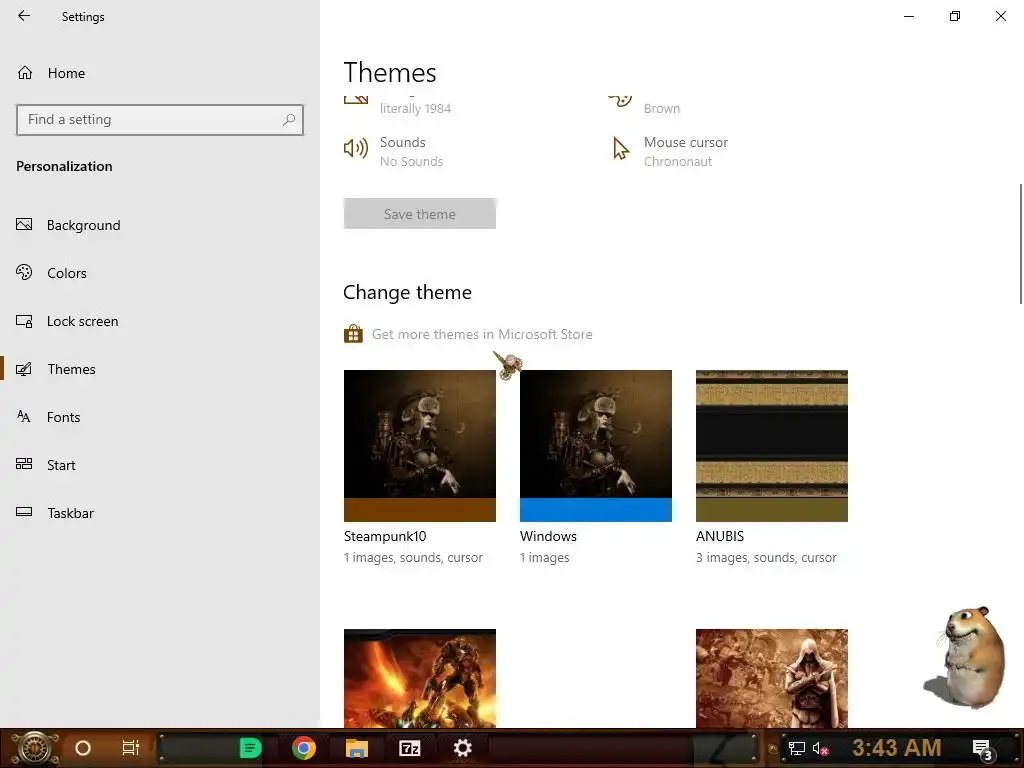Click the Steampunk10 theme name
The height and width of the screenshot is (768, 1024).
[385, 536]
